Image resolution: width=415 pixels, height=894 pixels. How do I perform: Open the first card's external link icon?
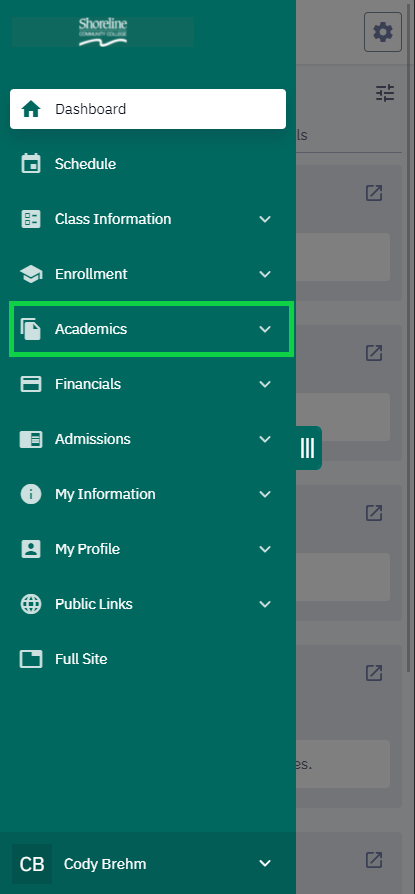(x=374, y=193)
